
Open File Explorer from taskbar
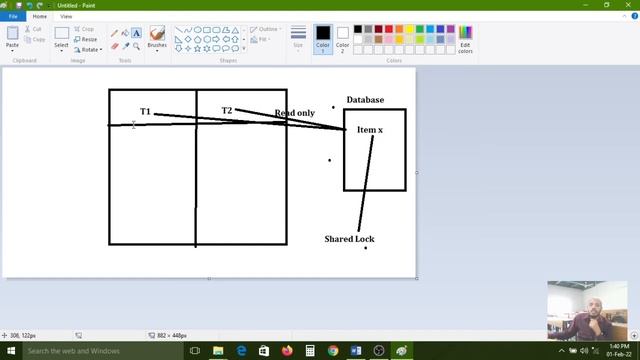point(218,351)
